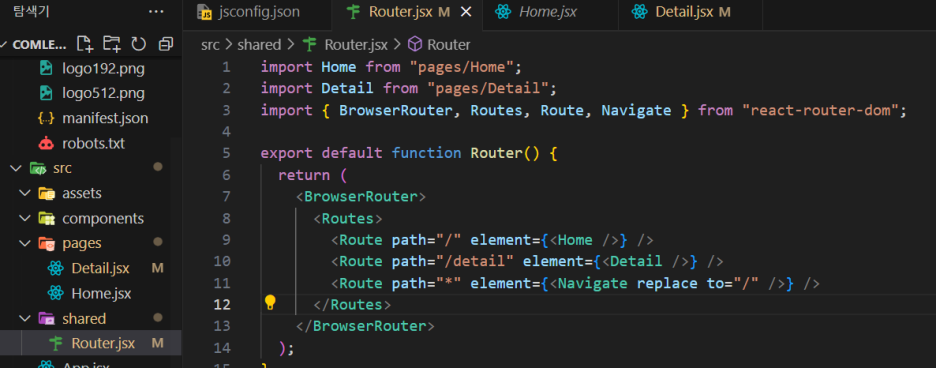Expand the assets folder chevron

click(24, 194)
